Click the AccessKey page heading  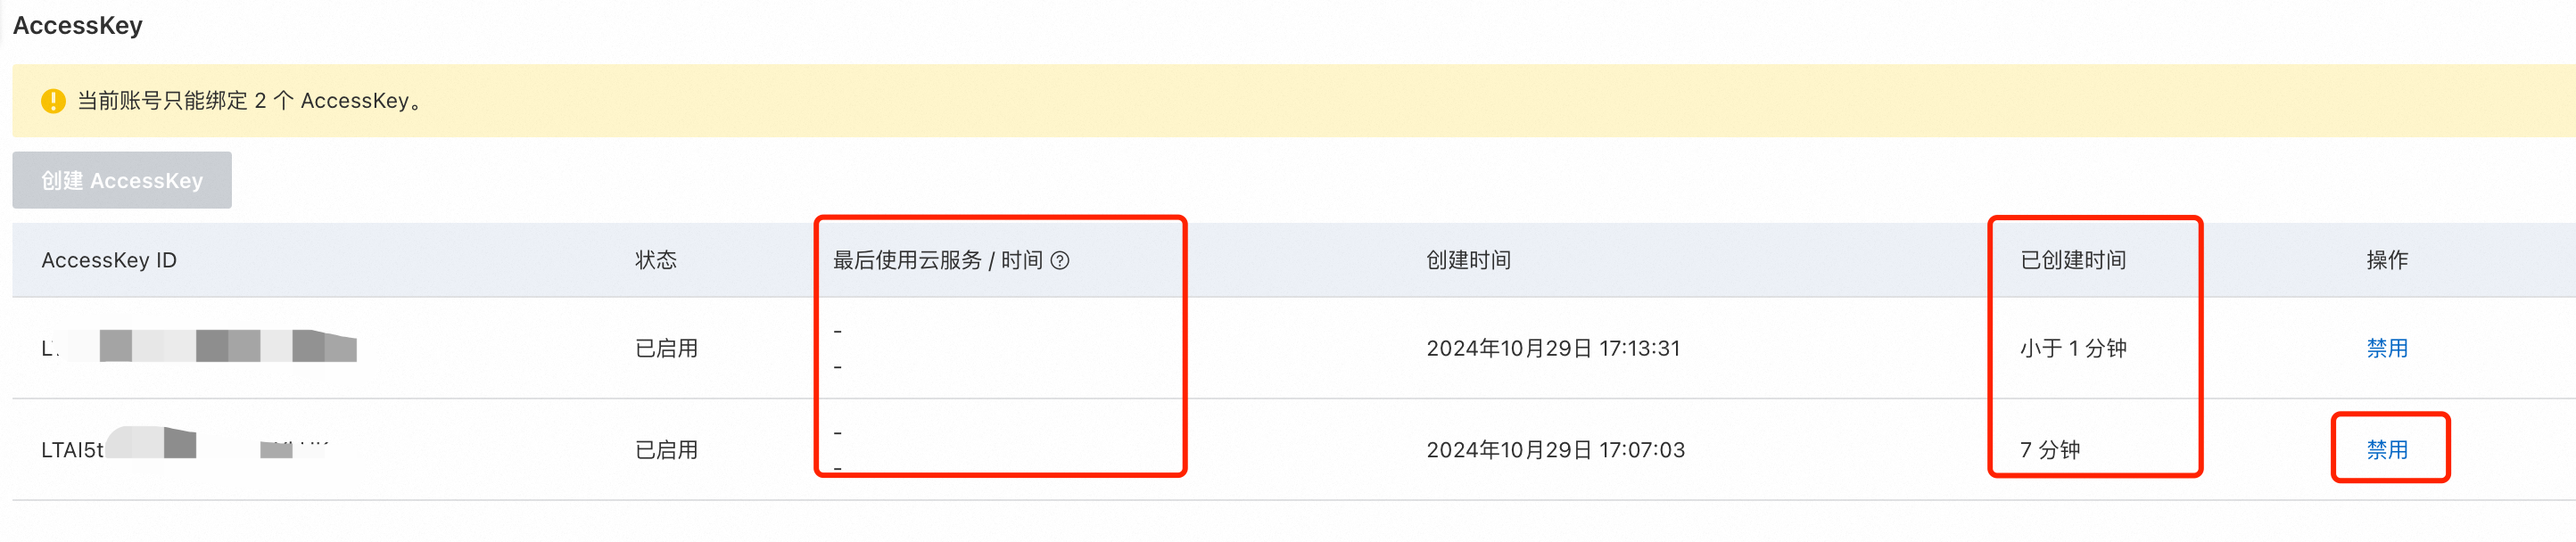[78, 26]
